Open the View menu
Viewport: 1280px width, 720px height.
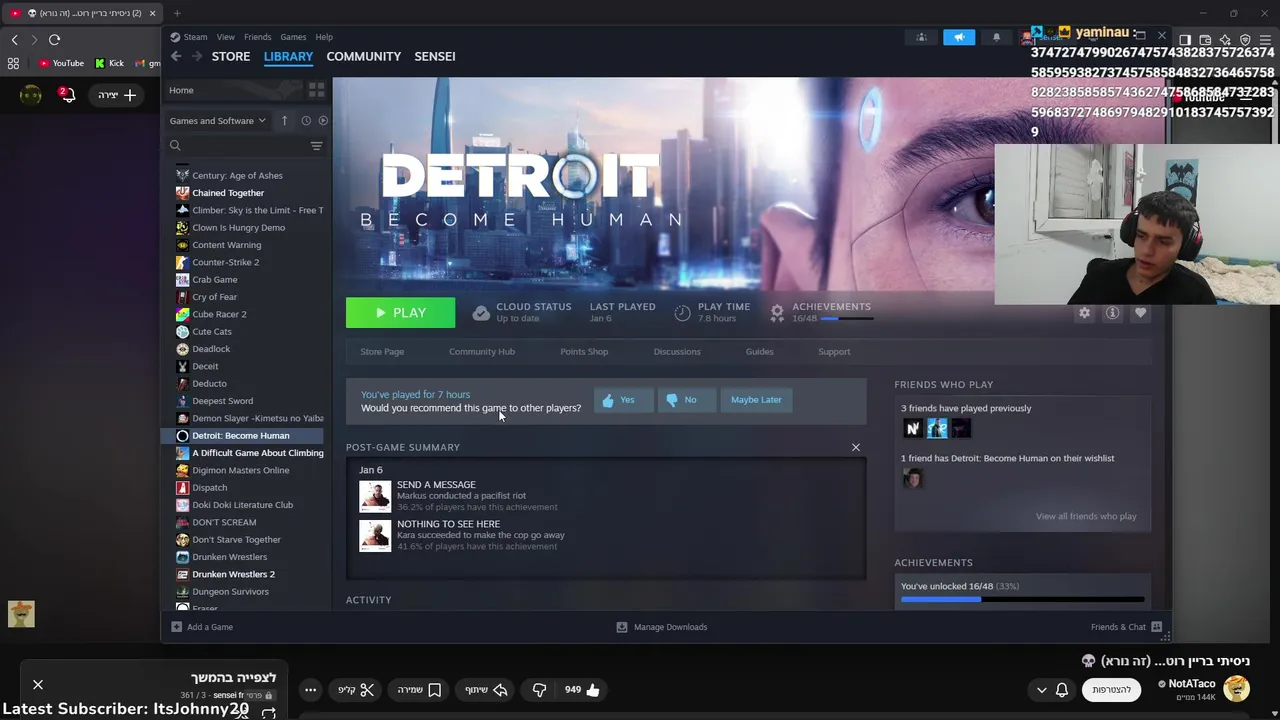(226, 37)
